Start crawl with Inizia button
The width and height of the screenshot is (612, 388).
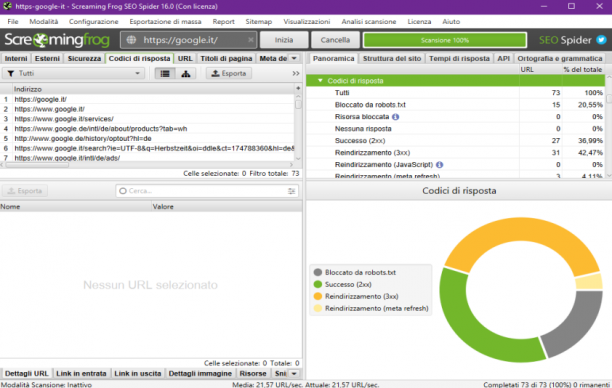point(284,40)
